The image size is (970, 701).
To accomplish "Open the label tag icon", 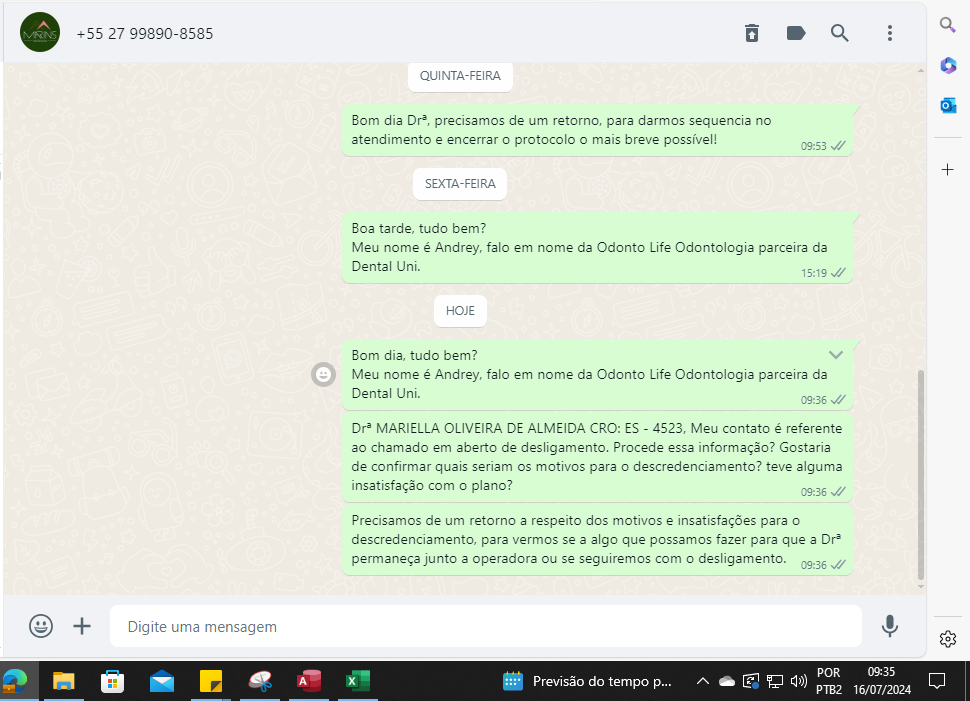I will [x=796, y=33].
